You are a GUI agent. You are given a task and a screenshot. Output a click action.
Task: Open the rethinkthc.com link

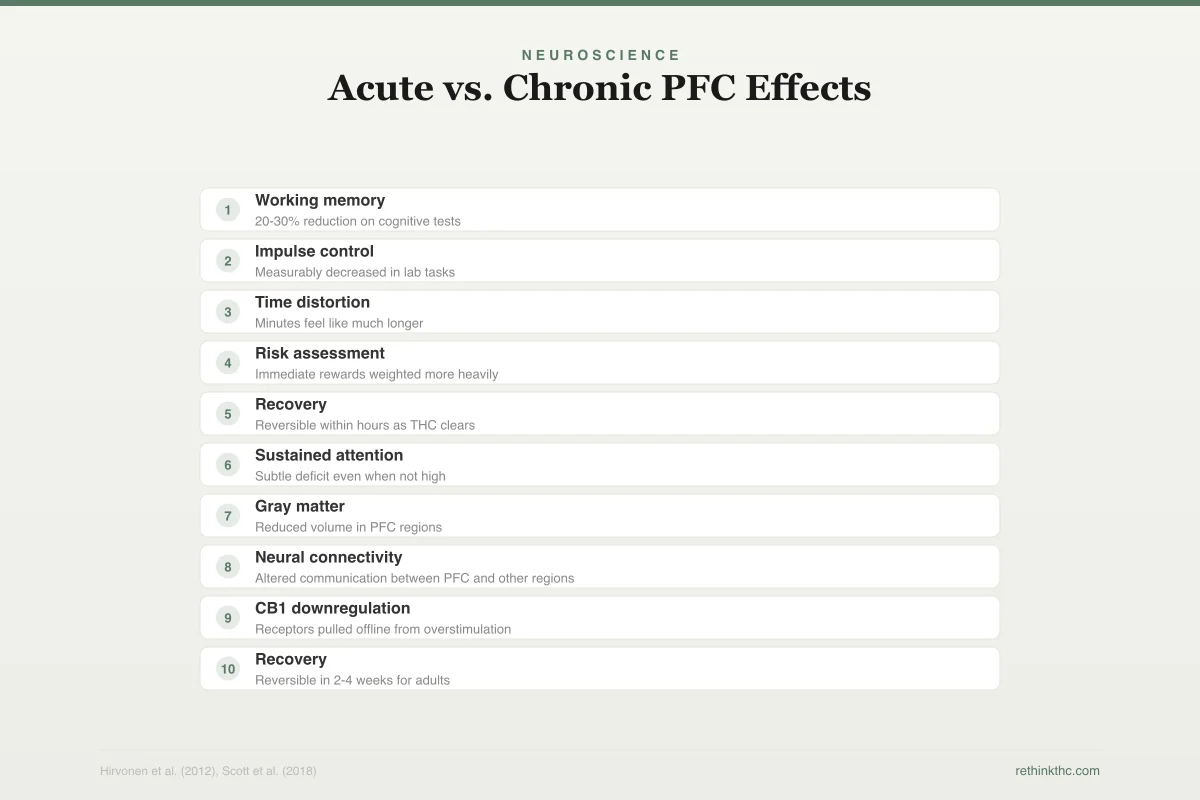click(x=1057, y=771)
